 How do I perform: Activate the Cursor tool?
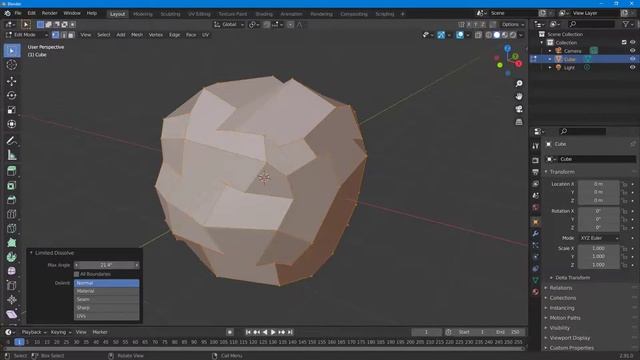tap(12, 65)
